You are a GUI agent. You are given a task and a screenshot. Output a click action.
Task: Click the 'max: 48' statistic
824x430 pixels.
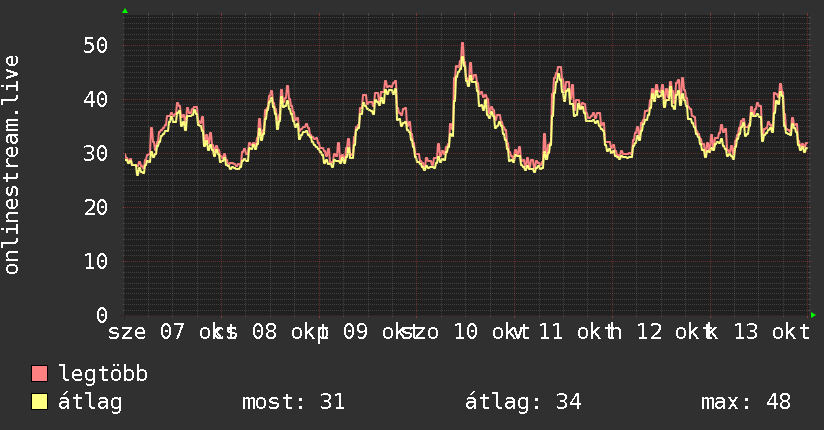click(x=746, y=402)
